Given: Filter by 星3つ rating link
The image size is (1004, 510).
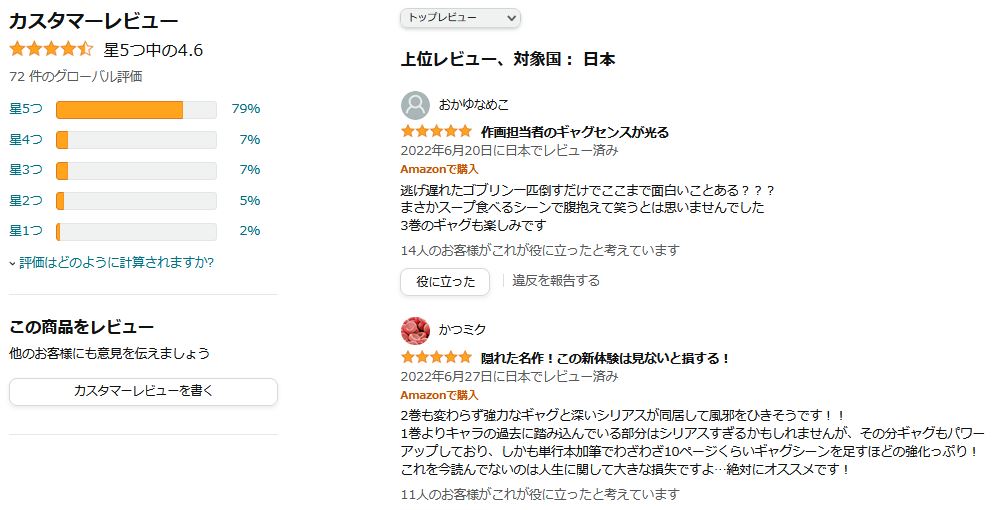Looking at the screenshot, I should (26, 170).
